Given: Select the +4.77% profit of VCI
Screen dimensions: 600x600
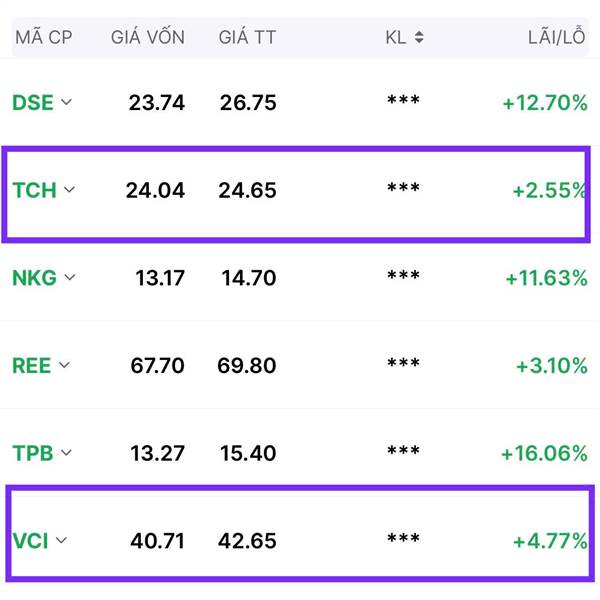Looking at the screenshot, I should pos(550,541).
